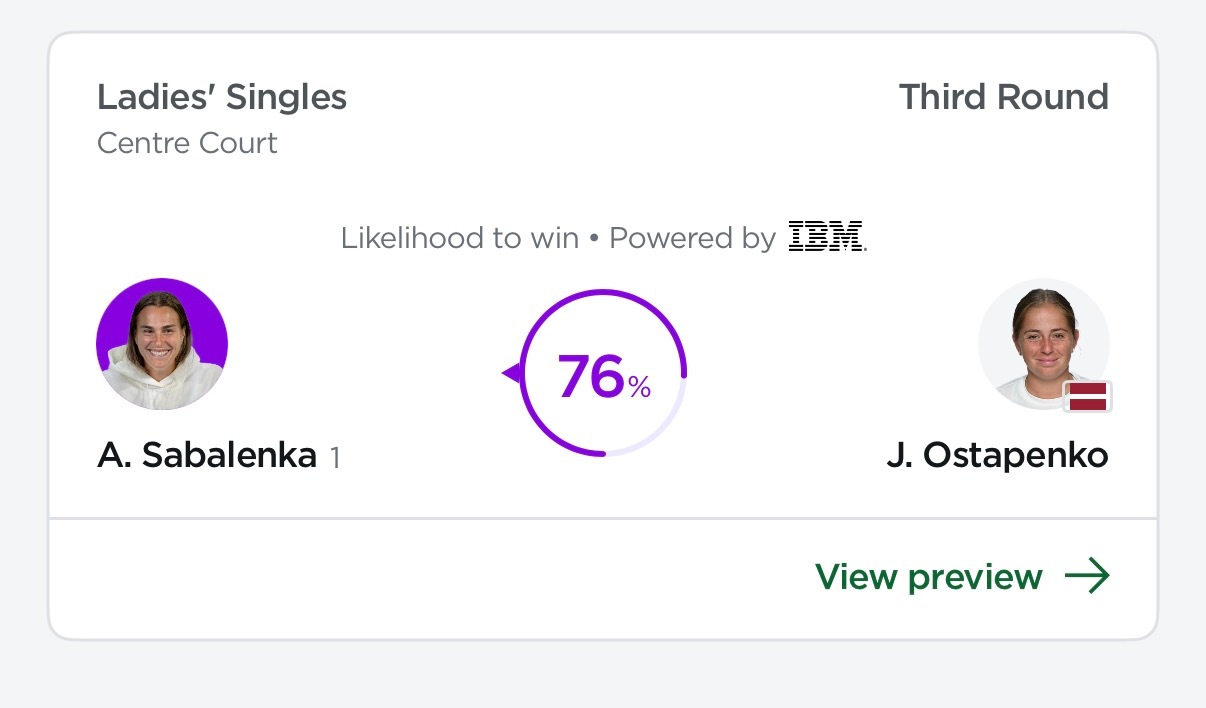1206x708 pixels.
Task: Select J. Ostapenko's player photo
Action: click(x=1044, y=344)
